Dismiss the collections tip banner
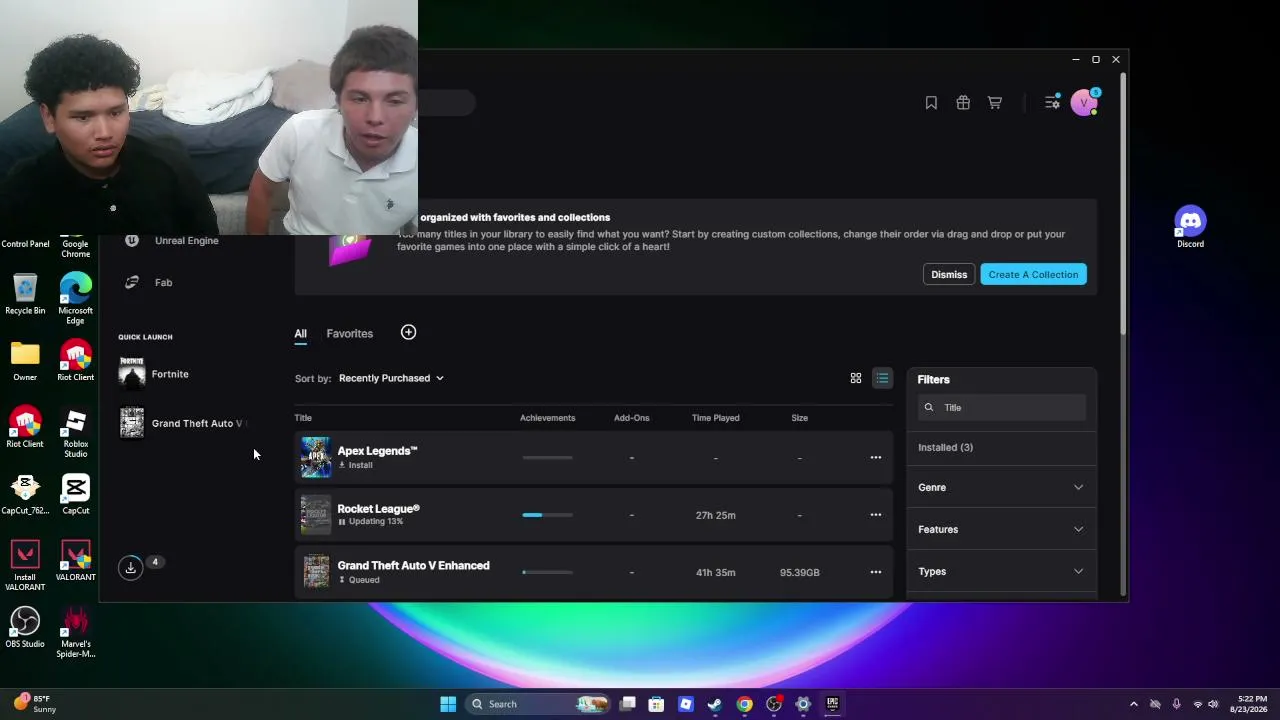Viewport: 1280px width, 720px height. point(949,275)
